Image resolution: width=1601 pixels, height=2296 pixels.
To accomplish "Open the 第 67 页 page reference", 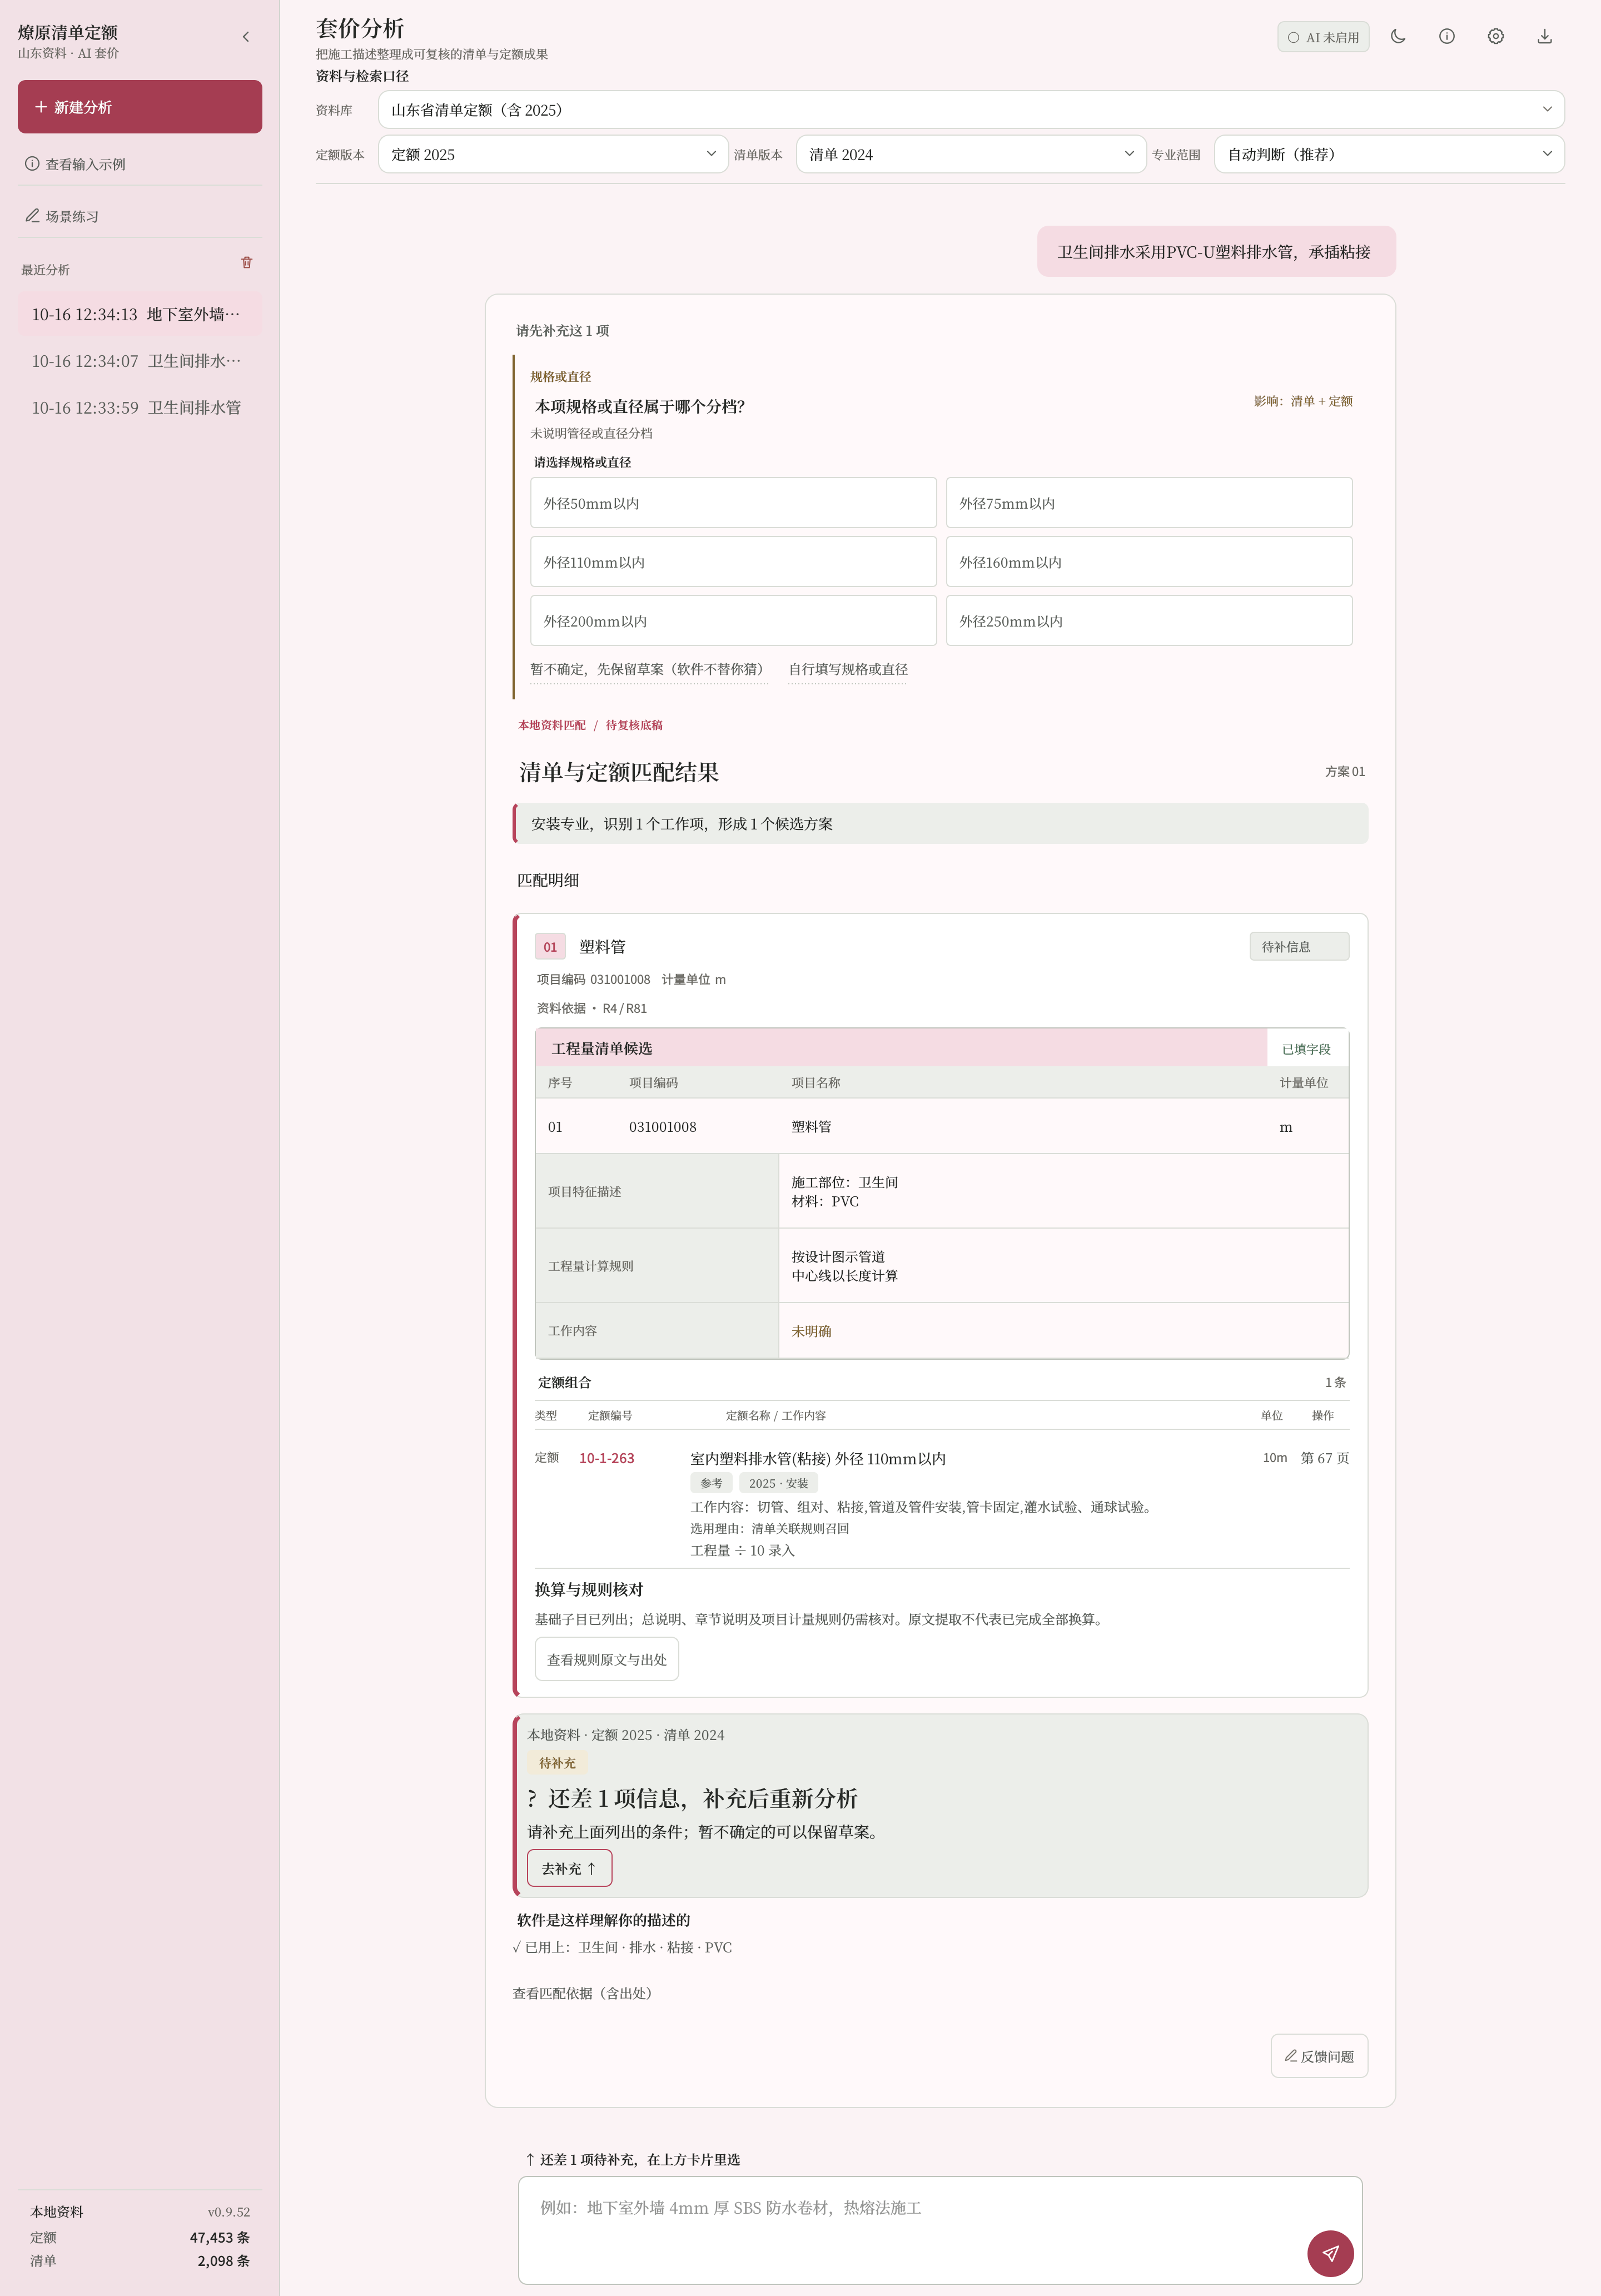I will coord(1325,1459).
